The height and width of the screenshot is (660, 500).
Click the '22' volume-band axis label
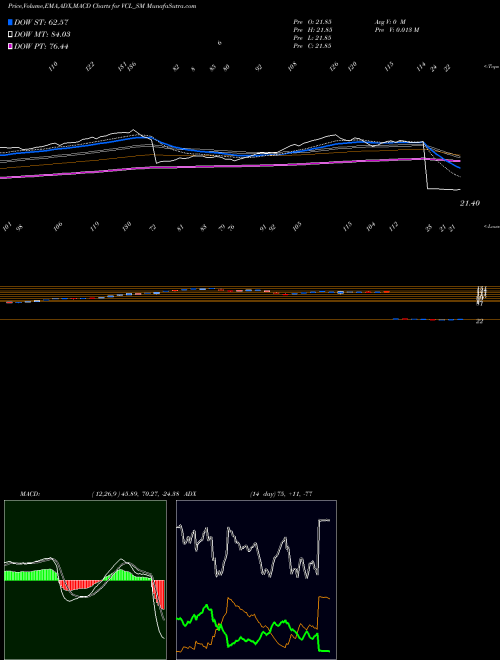479,321
